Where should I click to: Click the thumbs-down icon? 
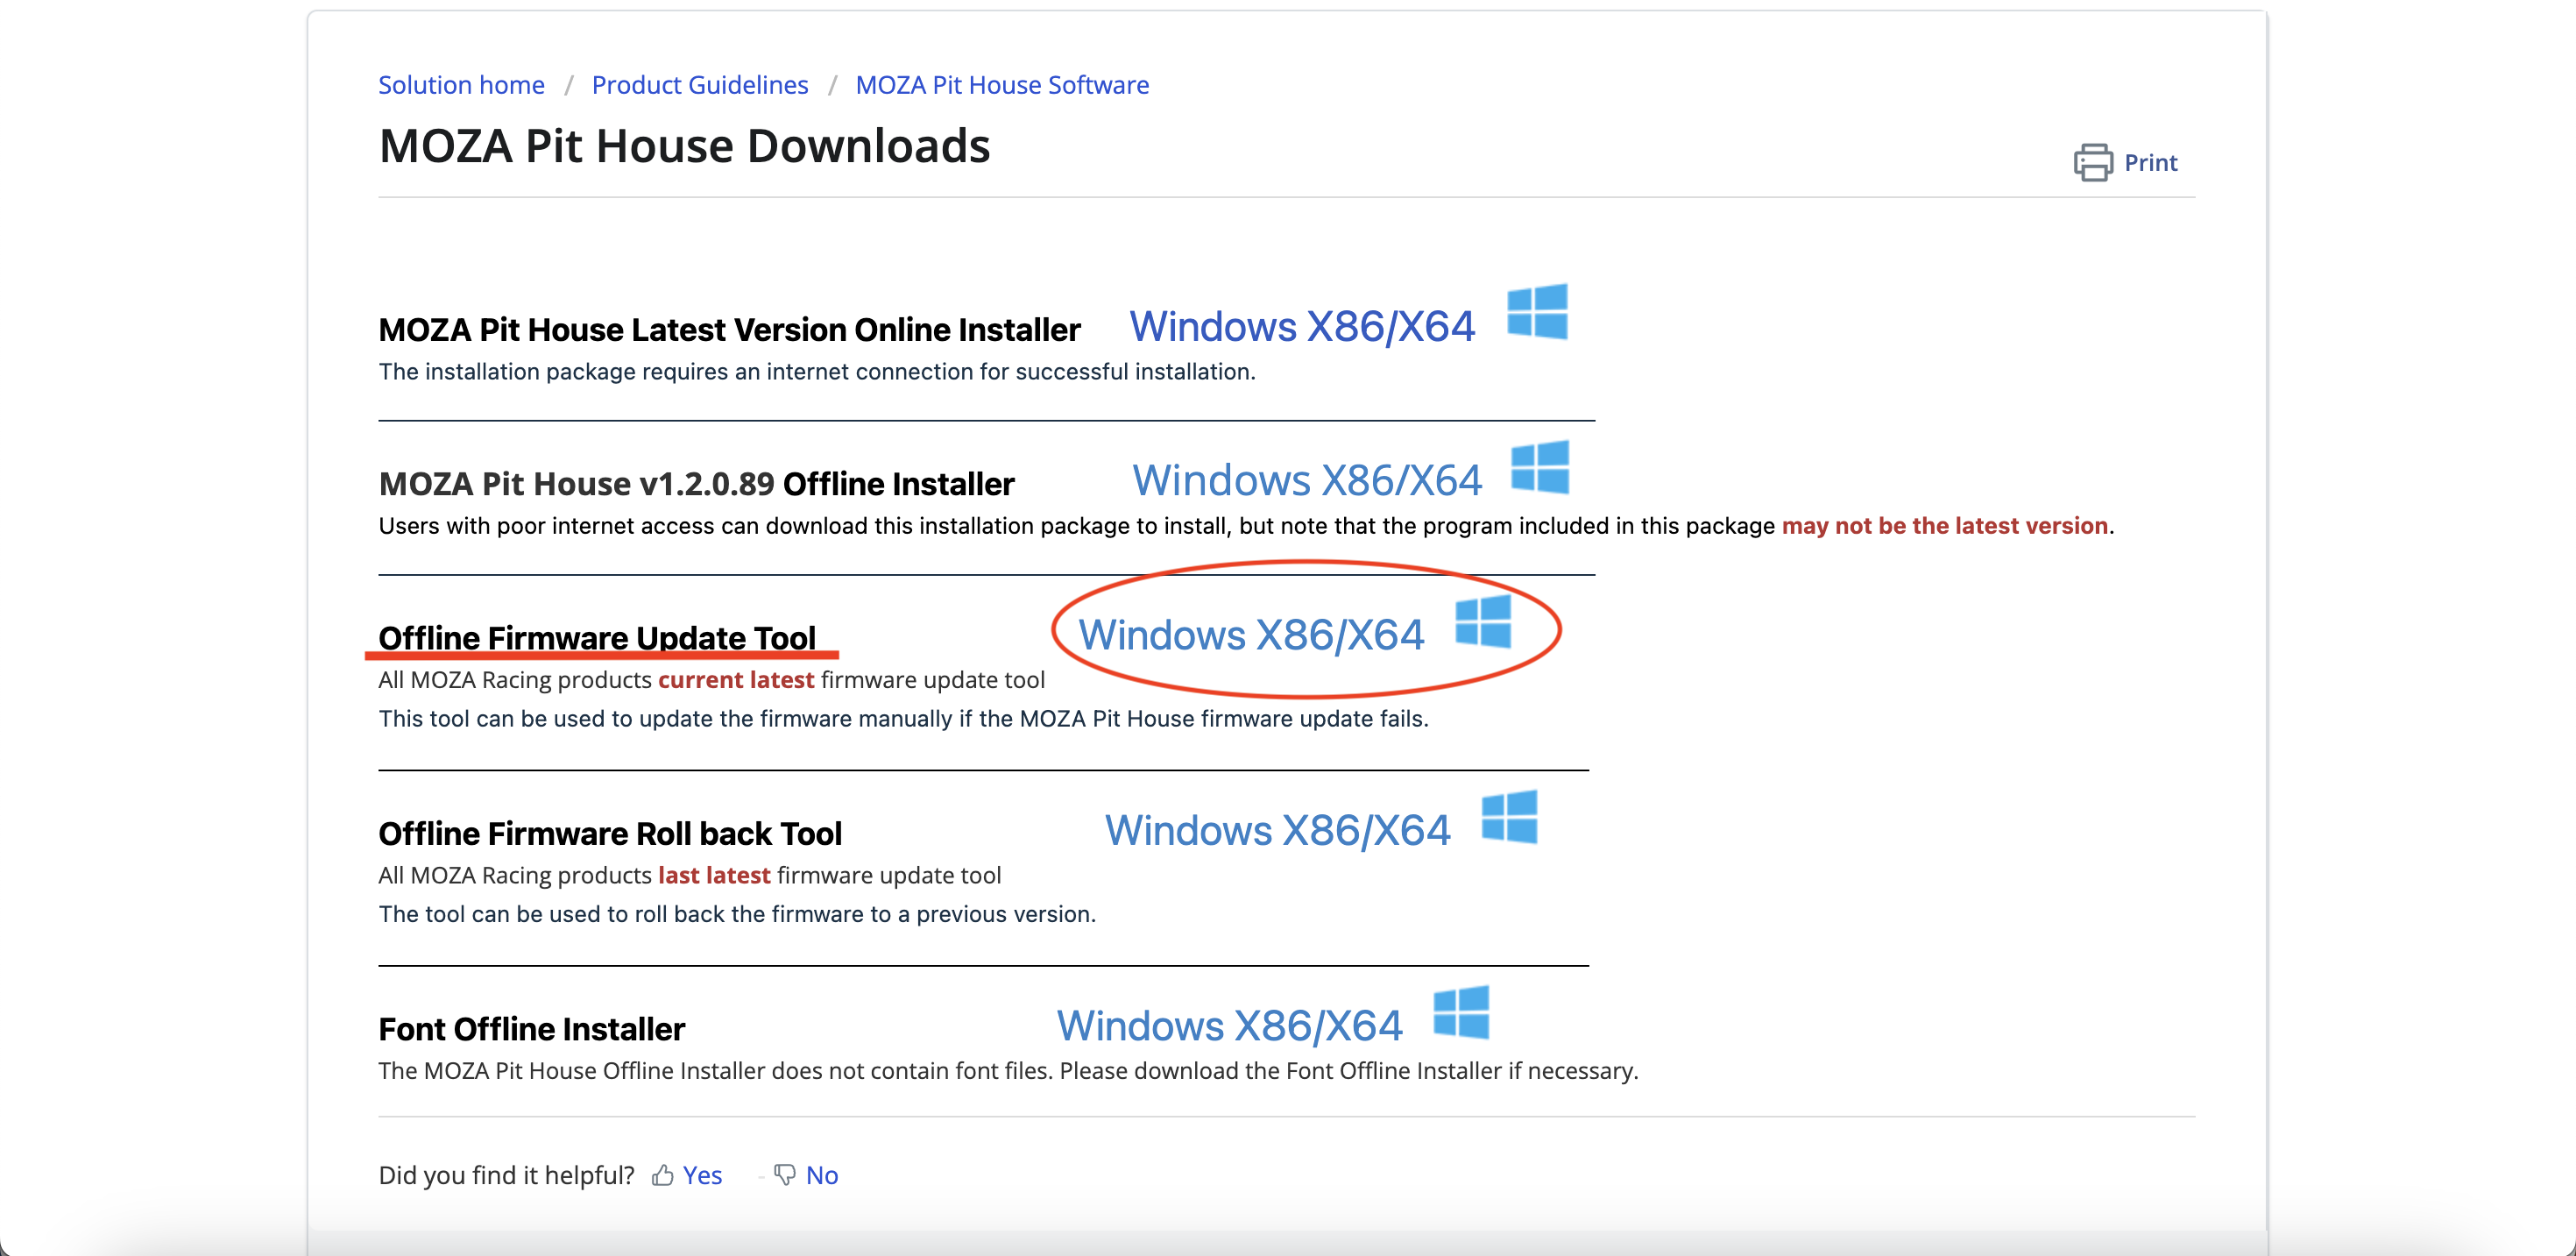click(x=785, y=1175)
